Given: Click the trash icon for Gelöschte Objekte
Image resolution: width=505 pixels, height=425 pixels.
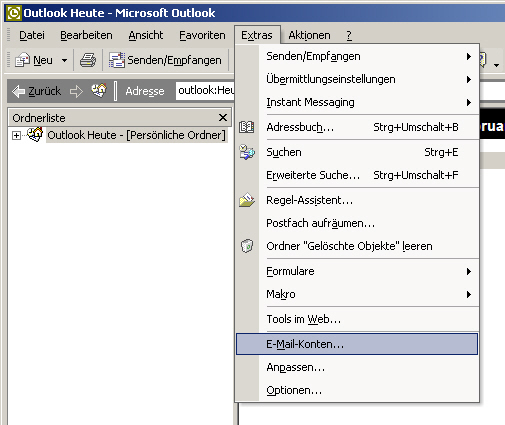Looking at the screenshot, I should coord(247,246).
